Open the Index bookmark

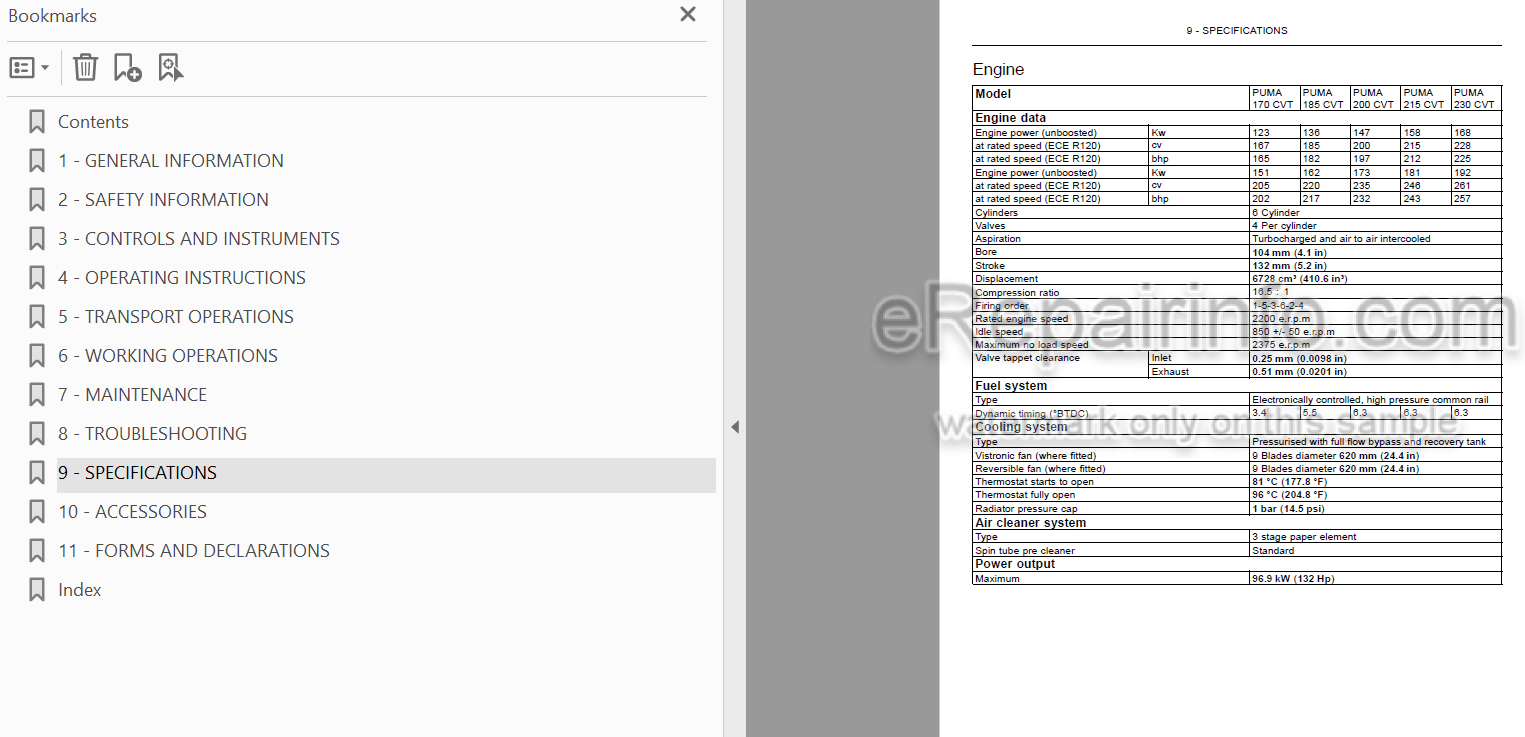pos(80,590)
